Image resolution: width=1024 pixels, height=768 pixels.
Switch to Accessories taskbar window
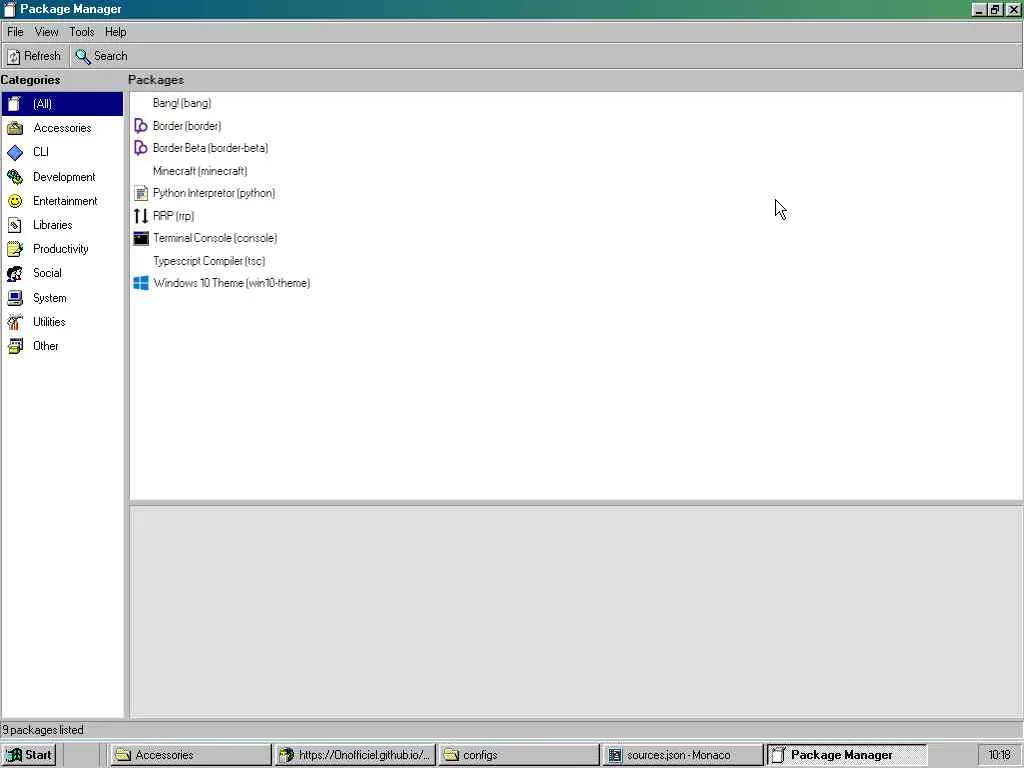(190, 755)
